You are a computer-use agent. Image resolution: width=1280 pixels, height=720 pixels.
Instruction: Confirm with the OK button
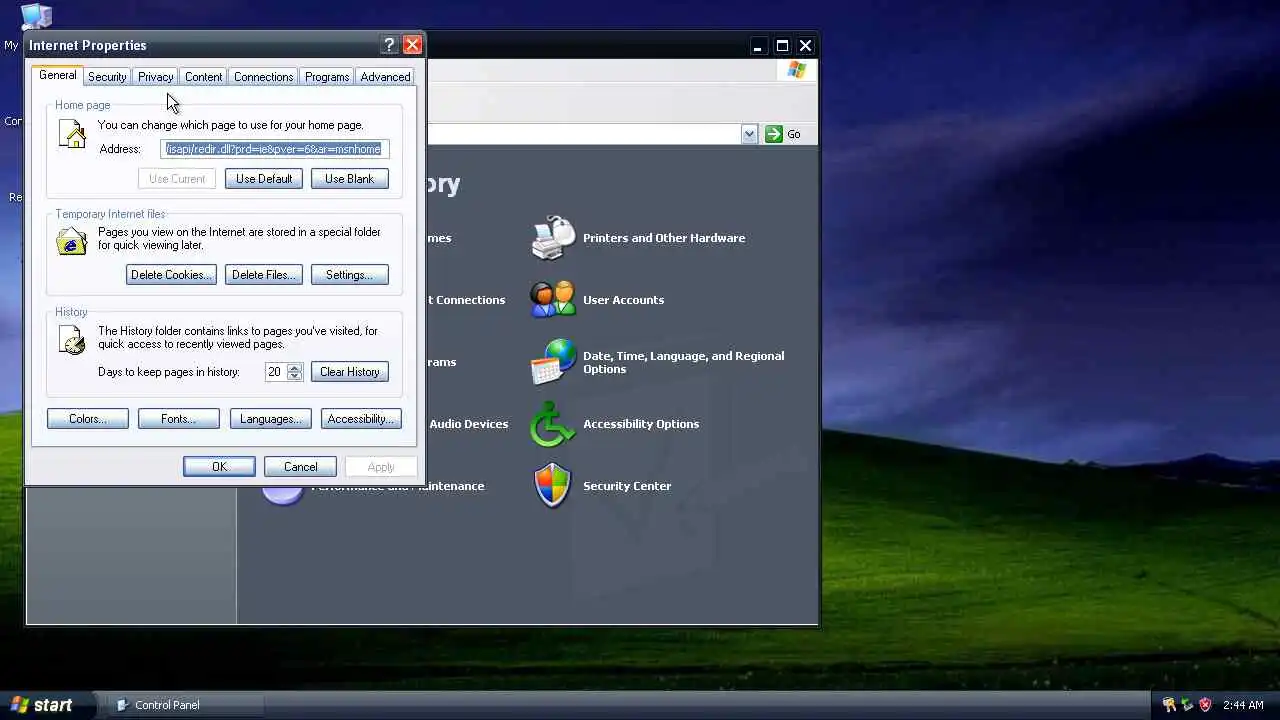(219, 467)
